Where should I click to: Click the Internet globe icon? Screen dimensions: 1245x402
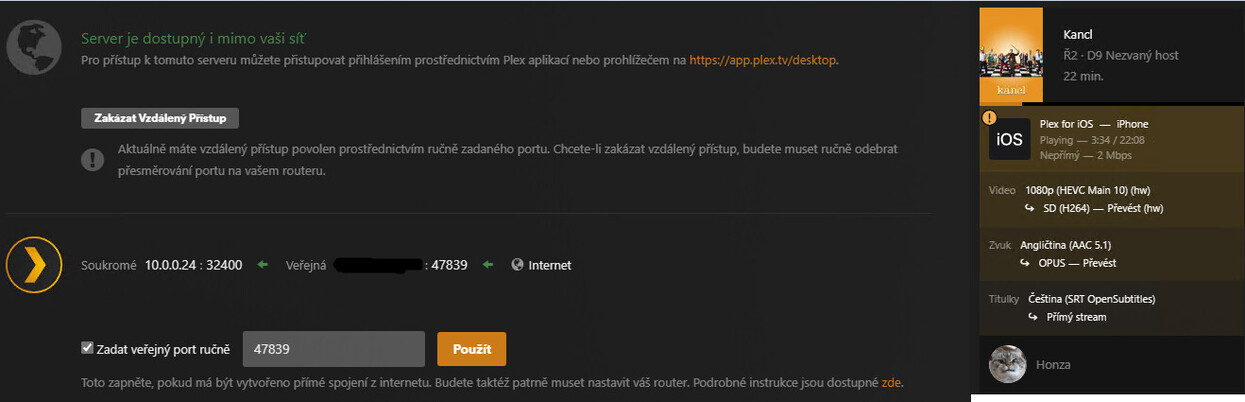pyautogui.click(x=517, y=265)
